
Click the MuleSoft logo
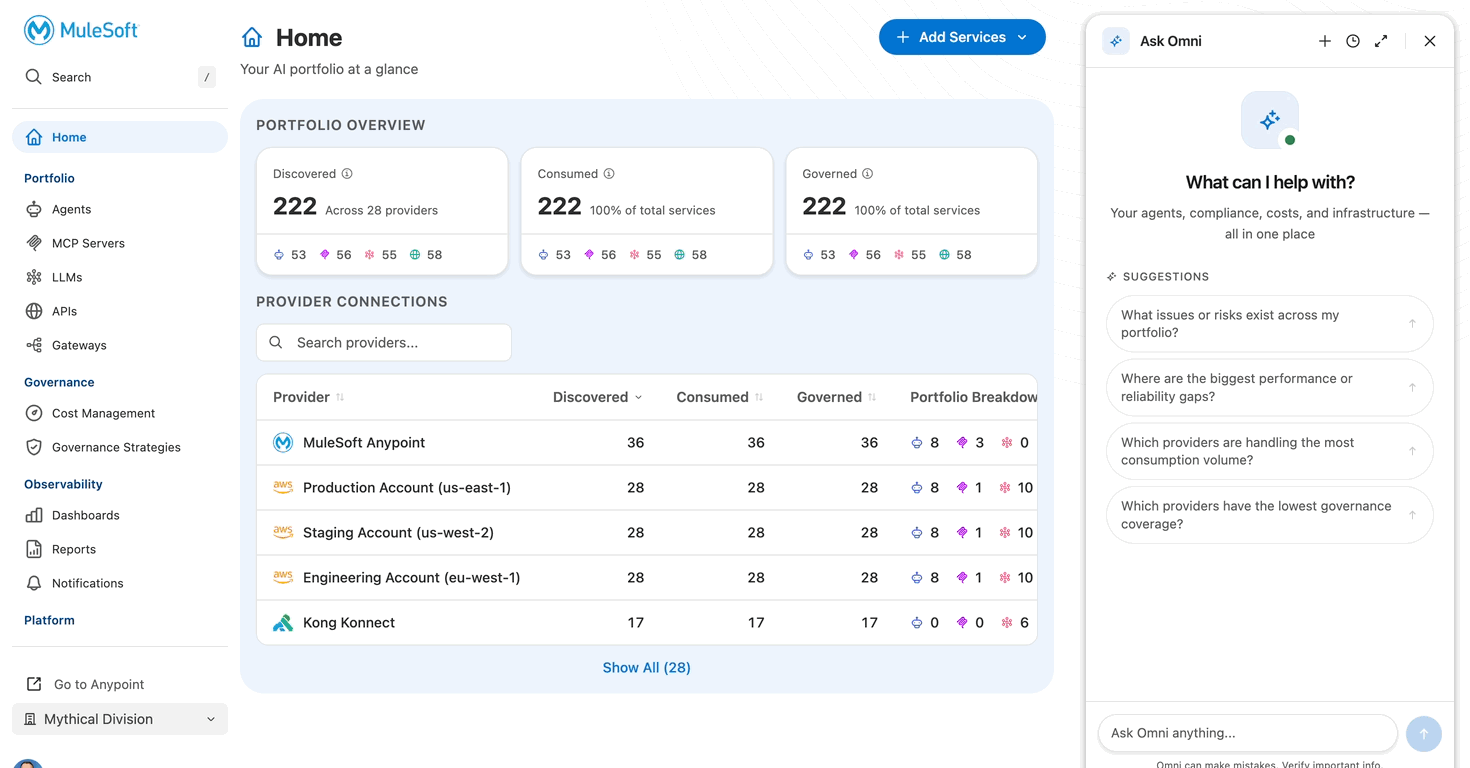(x=81, y=30)
